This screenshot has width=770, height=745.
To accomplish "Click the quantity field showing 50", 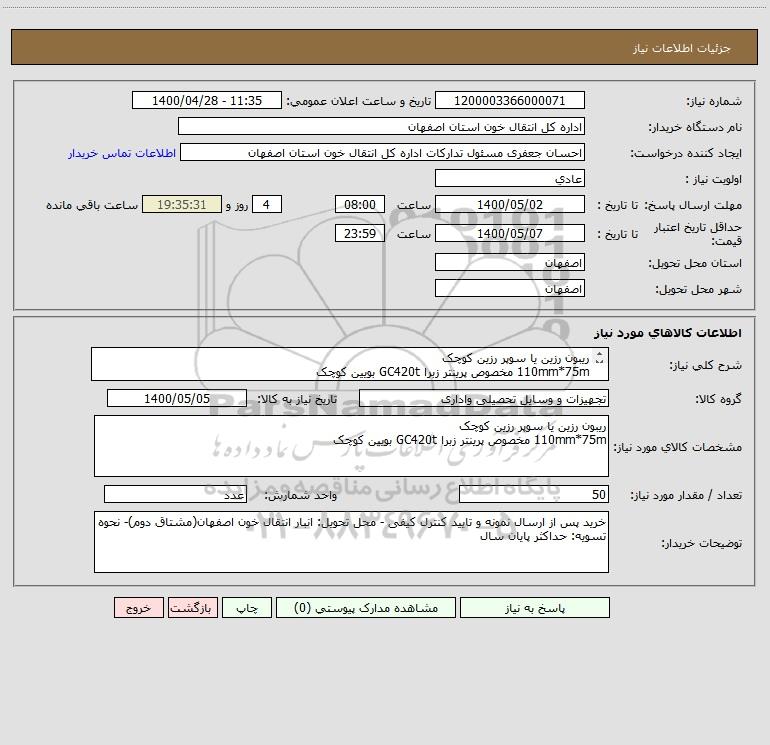I will pyautogui.click(x=534, y=495).
